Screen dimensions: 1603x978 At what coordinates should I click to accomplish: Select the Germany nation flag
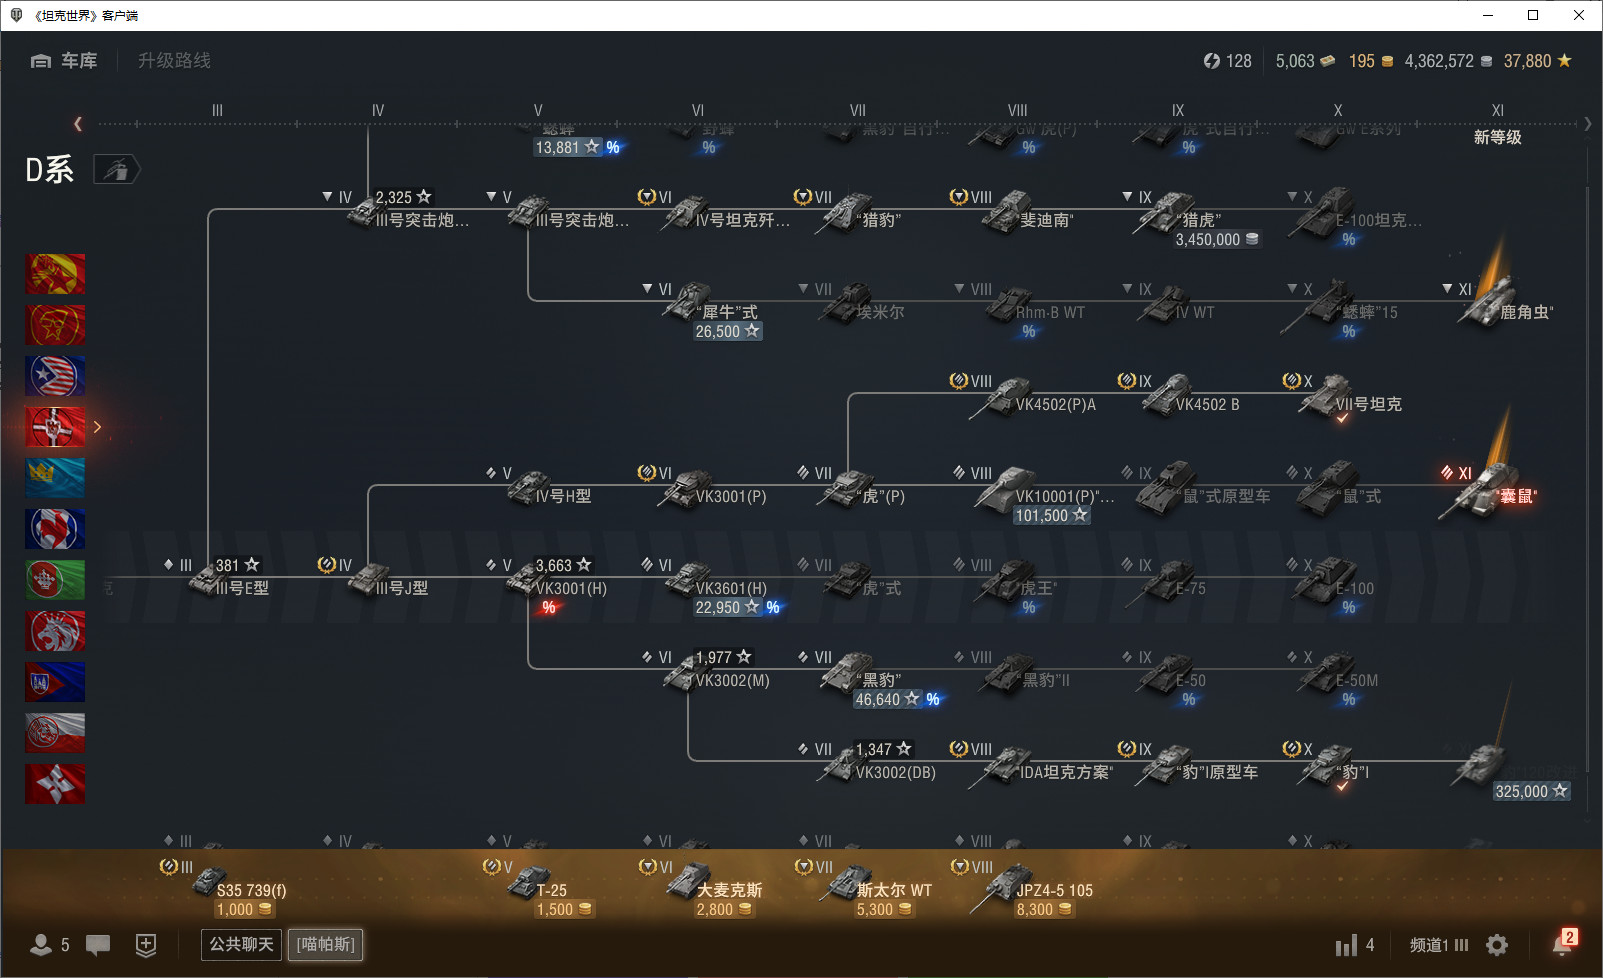coord(55,427)
